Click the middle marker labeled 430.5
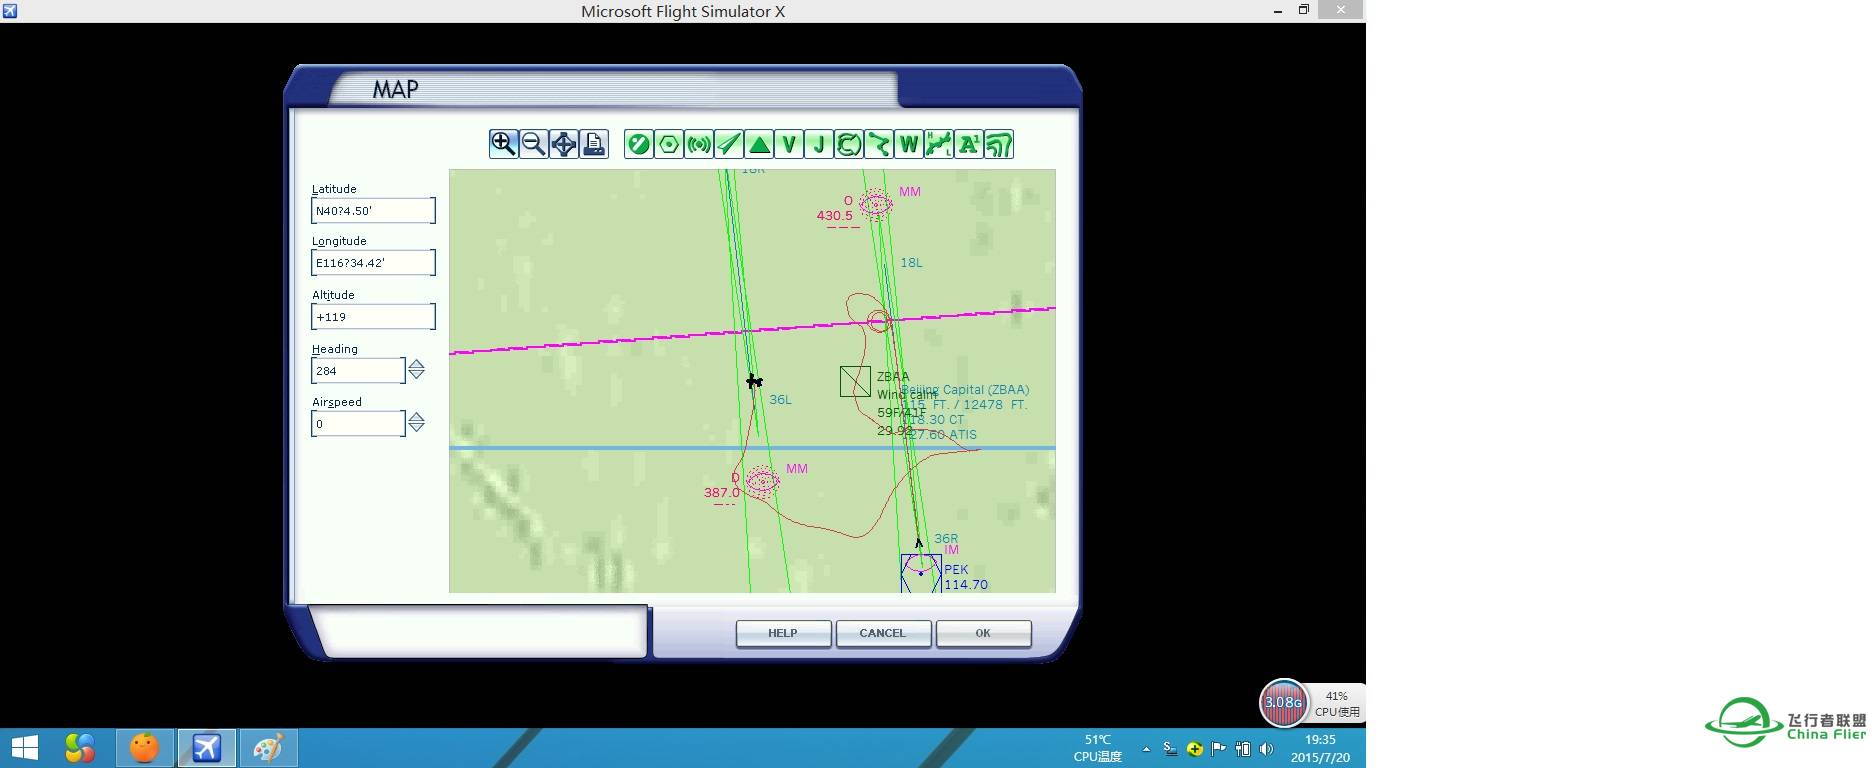The width and height of the screenshot is (1872, 768). coord(876,204)
